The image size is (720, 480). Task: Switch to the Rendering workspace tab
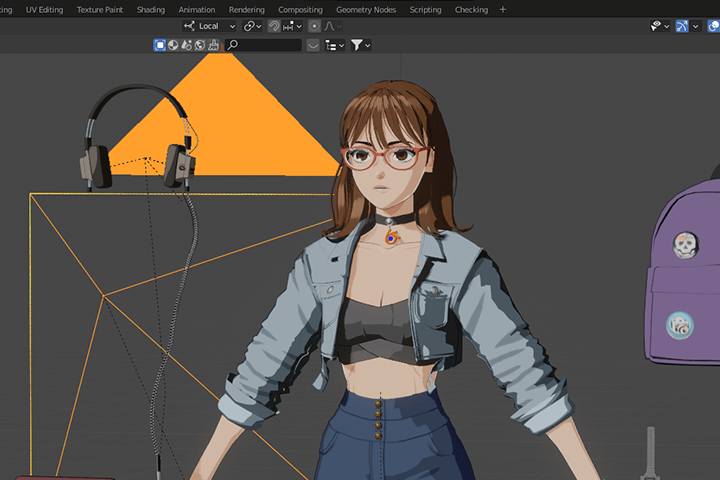click(247, 10)
